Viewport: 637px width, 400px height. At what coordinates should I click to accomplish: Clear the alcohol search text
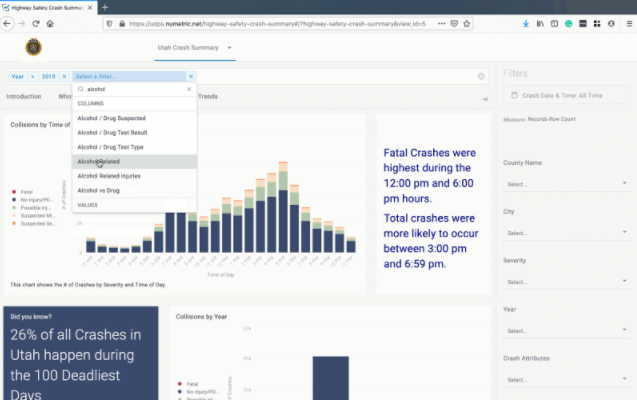point(189,89)
